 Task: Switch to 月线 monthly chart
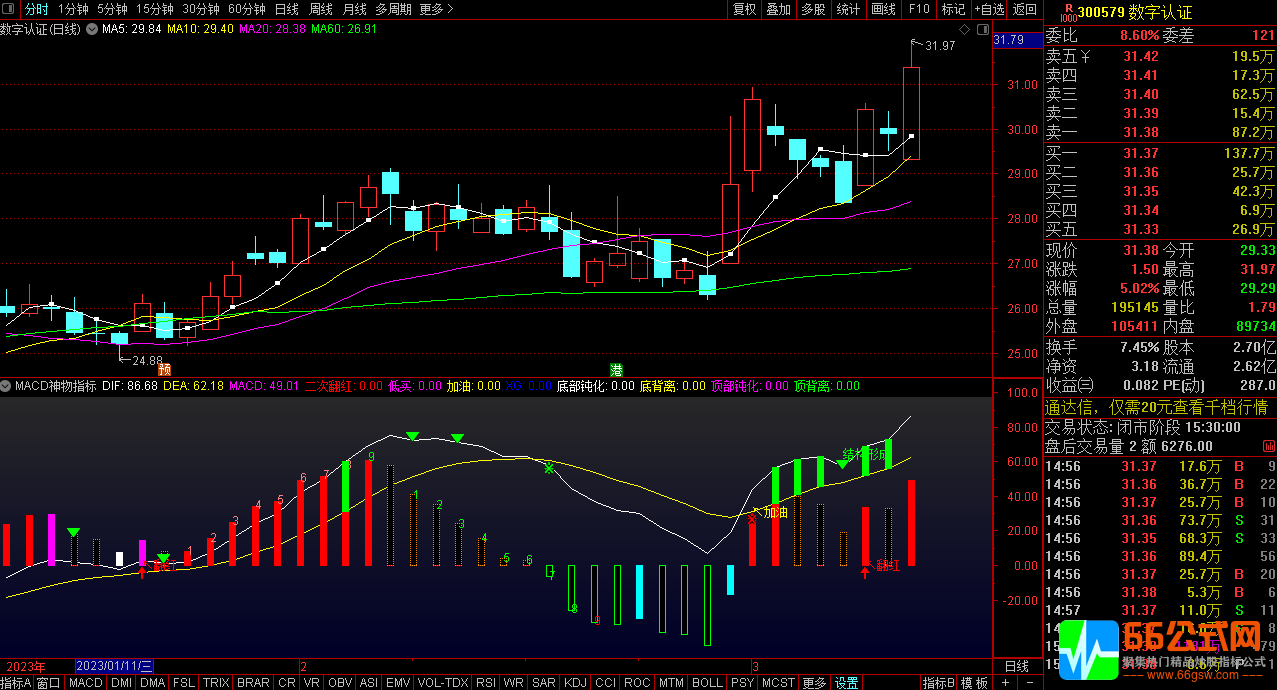coord(355,9)
